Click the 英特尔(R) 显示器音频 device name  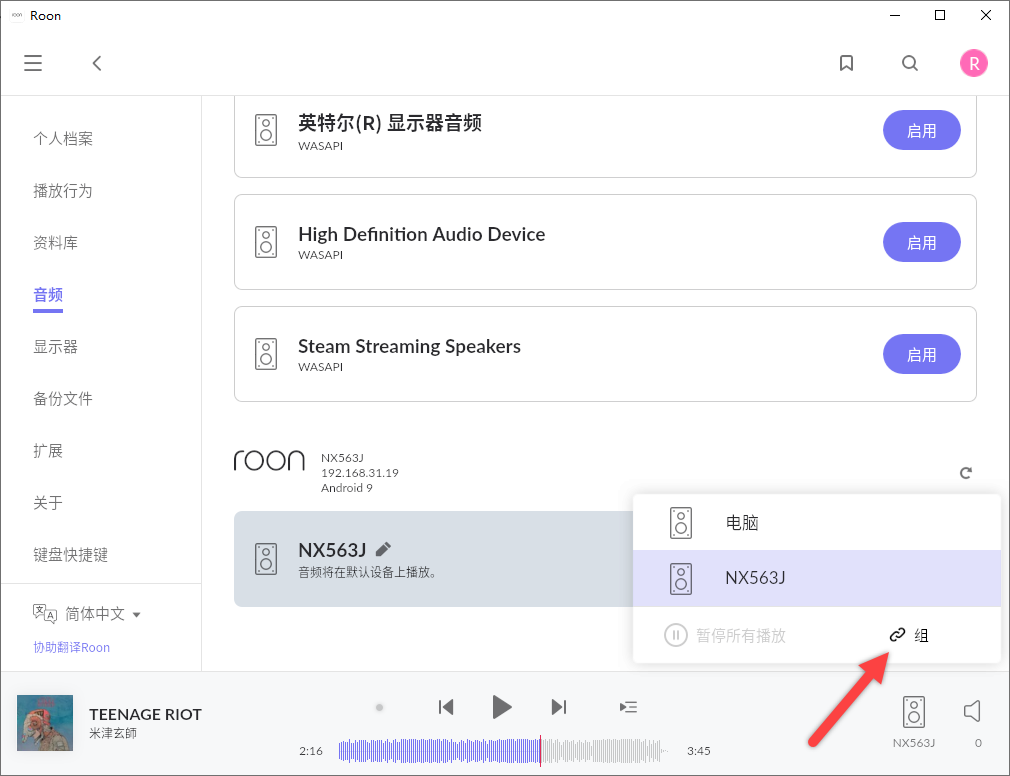click(390, 123)
